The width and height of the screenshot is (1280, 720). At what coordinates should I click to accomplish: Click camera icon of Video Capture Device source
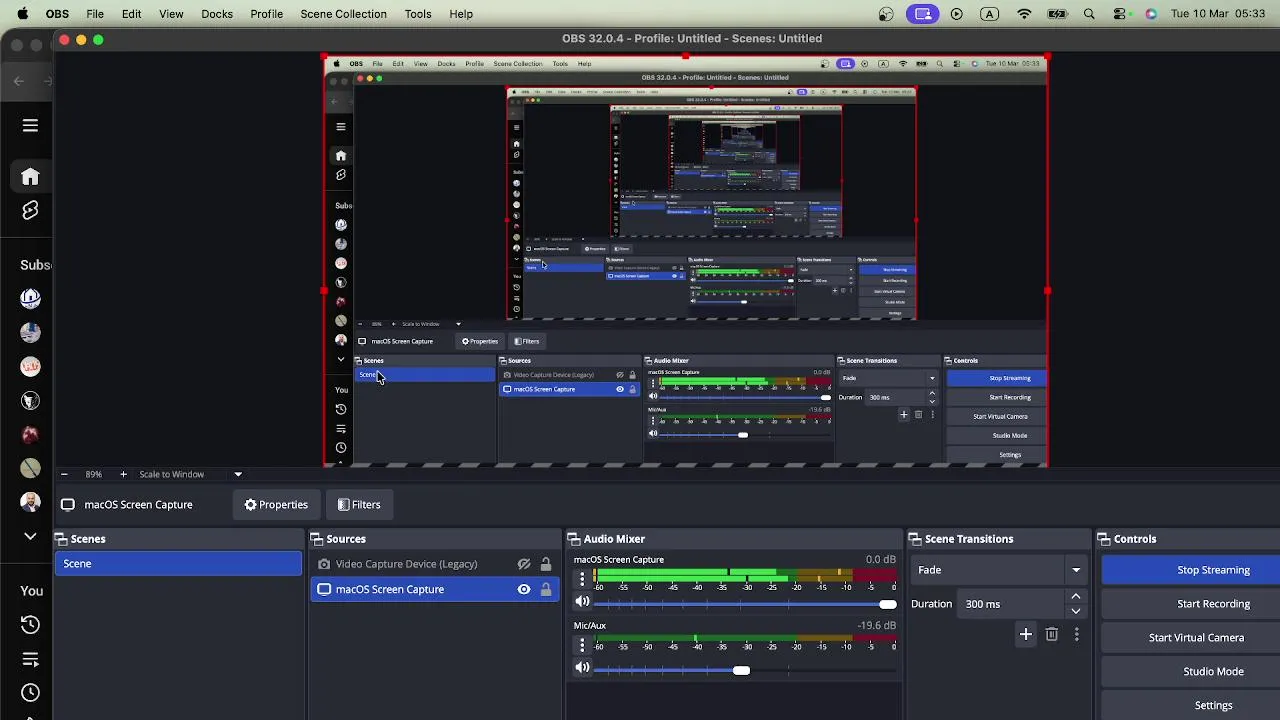click(324, 564)
